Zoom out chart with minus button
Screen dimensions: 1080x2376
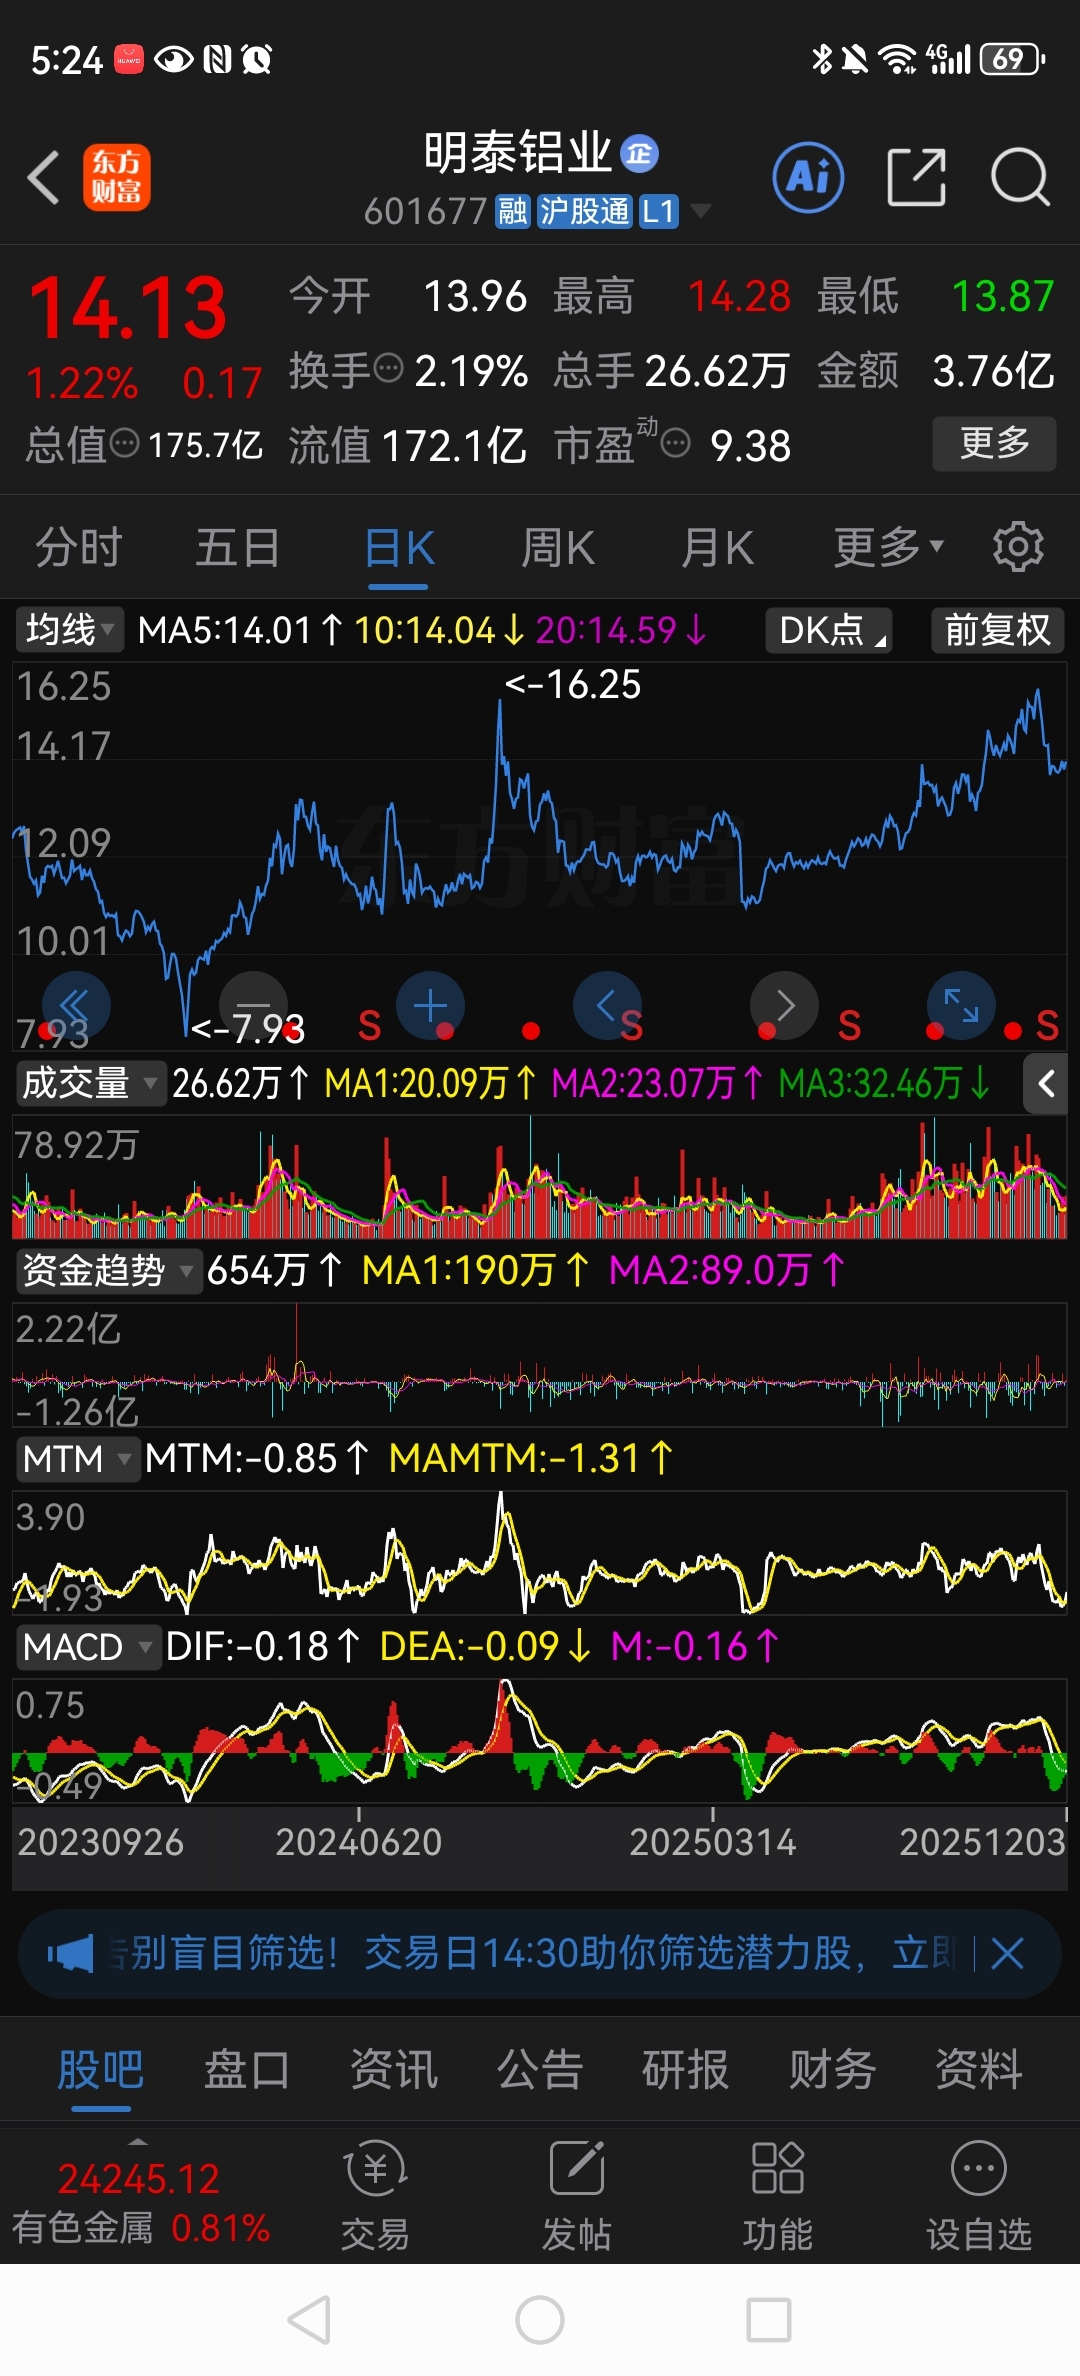(253, 1005)
